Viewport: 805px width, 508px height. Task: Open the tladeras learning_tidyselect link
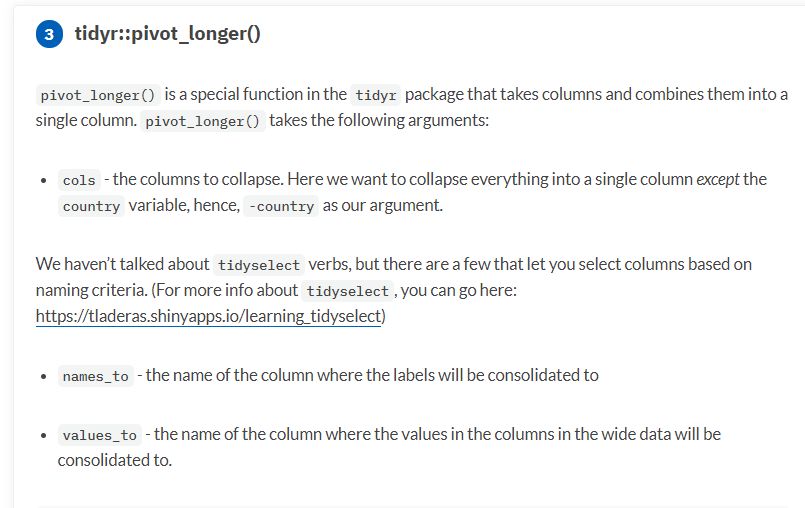pos(208,316)
